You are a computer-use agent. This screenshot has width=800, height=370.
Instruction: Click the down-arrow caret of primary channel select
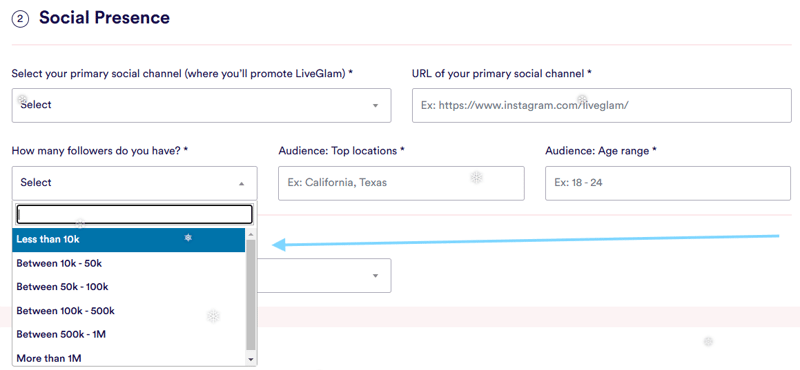coord(375,106)
